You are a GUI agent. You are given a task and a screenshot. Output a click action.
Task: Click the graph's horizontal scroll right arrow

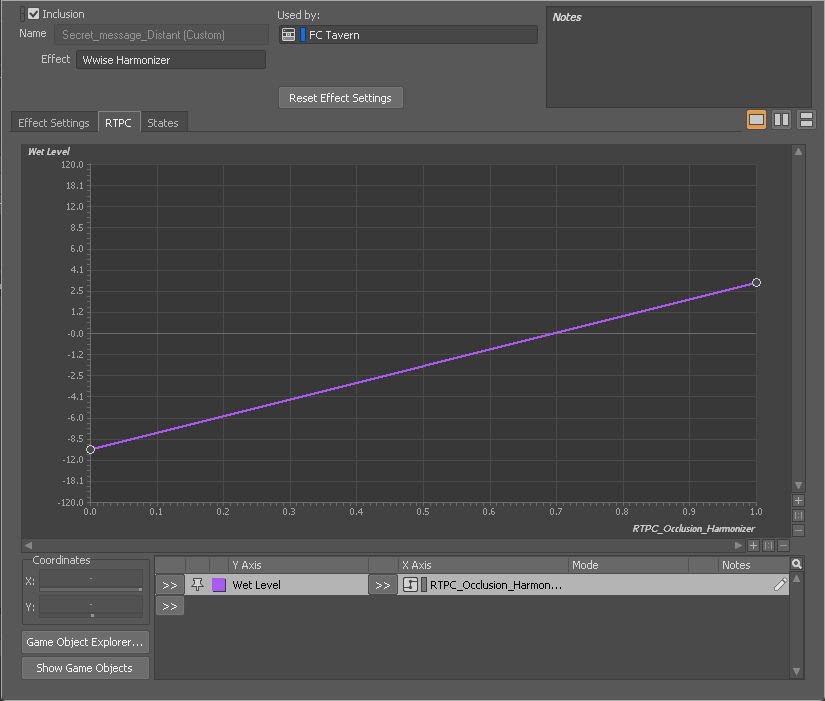pos(739,545)
